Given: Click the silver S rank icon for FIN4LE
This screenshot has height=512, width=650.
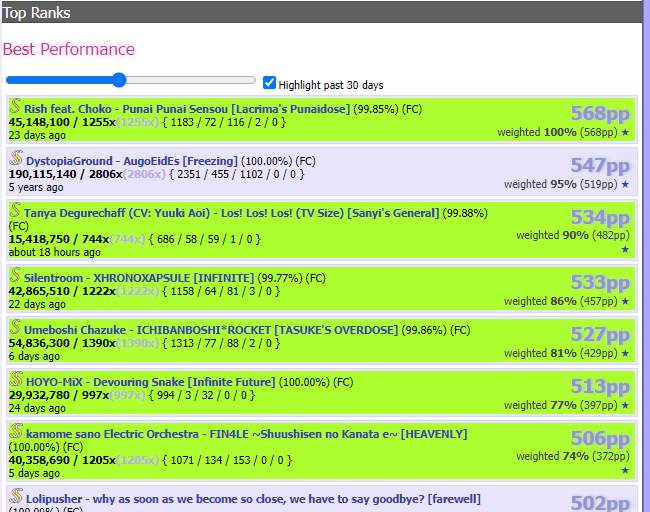Looking at the screenshot, I should tap(16, 431).
